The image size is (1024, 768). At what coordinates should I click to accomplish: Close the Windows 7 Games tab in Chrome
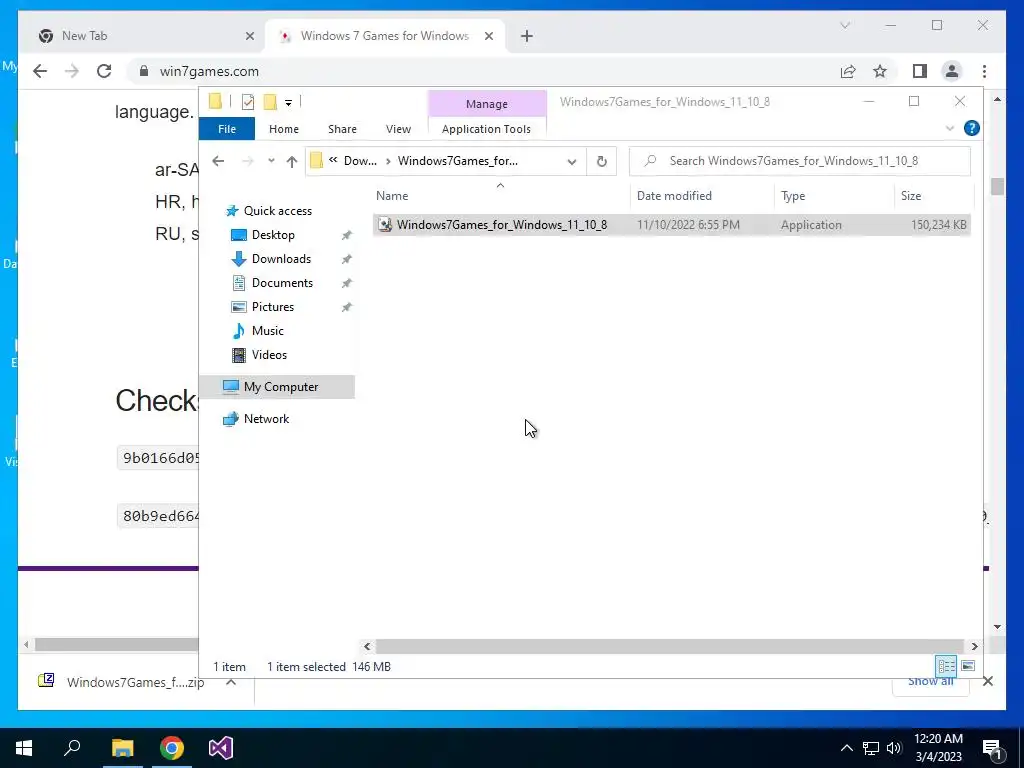pos(488,37)
